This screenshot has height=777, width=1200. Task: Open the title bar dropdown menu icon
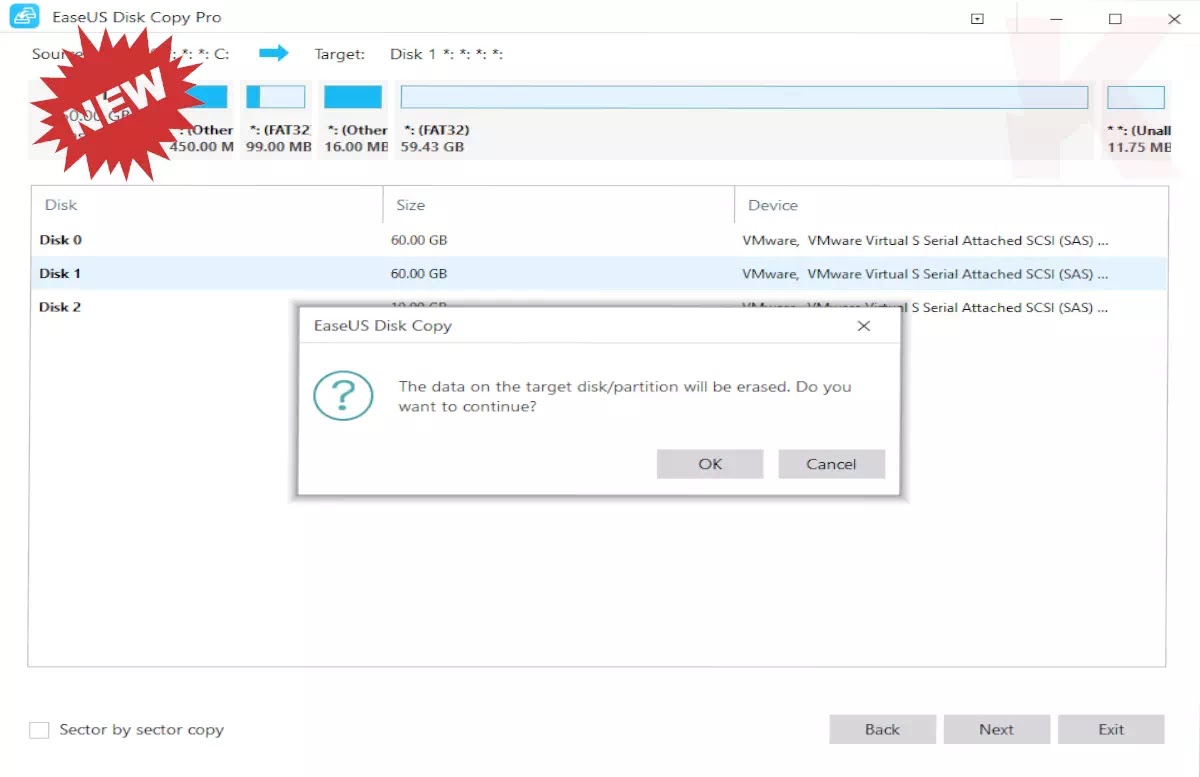coord(977,19)
